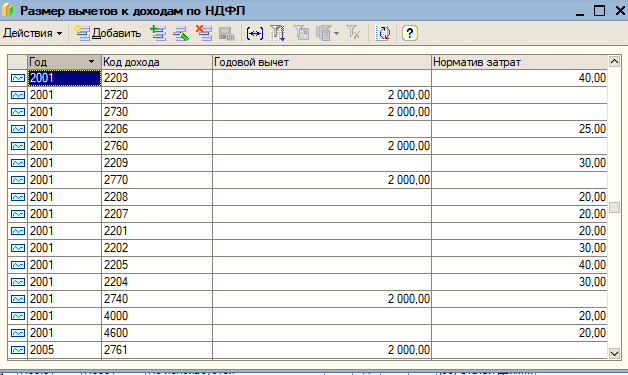Select income code 2202 cell
628x375 pixels.
click(x=157, y=248)
